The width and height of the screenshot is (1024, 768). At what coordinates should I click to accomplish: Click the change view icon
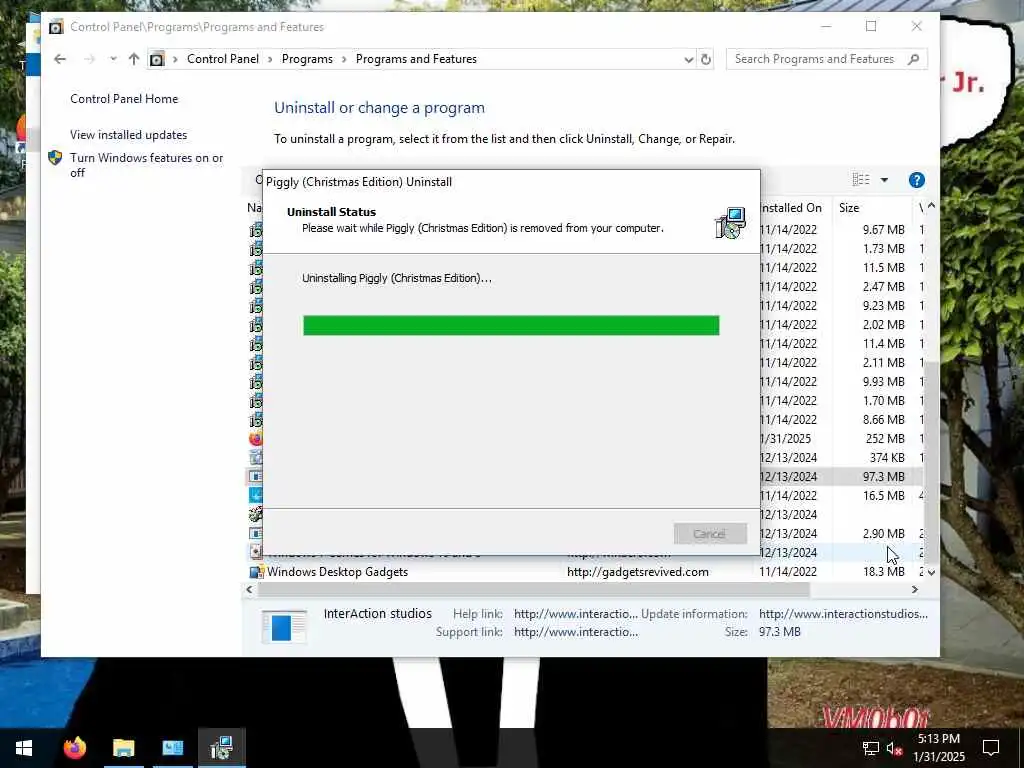tap(861, 180)
